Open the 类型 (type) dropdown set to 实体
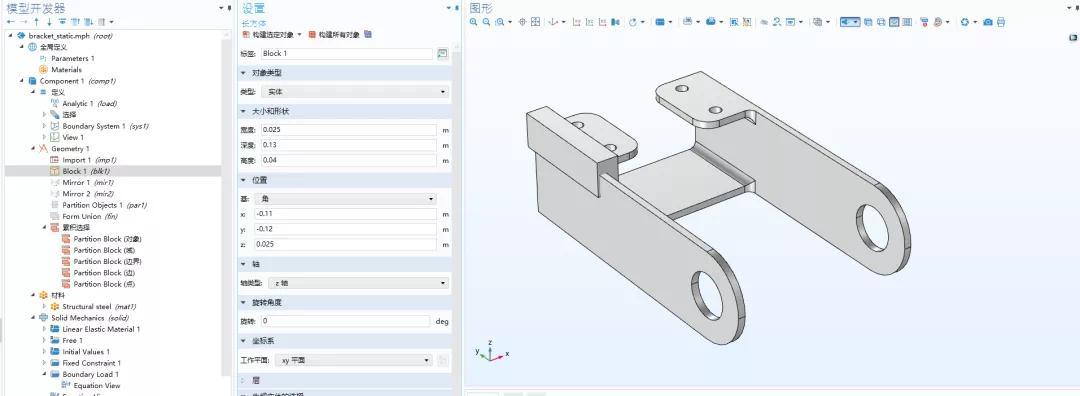1080x396 pixels. pos(354,92)
